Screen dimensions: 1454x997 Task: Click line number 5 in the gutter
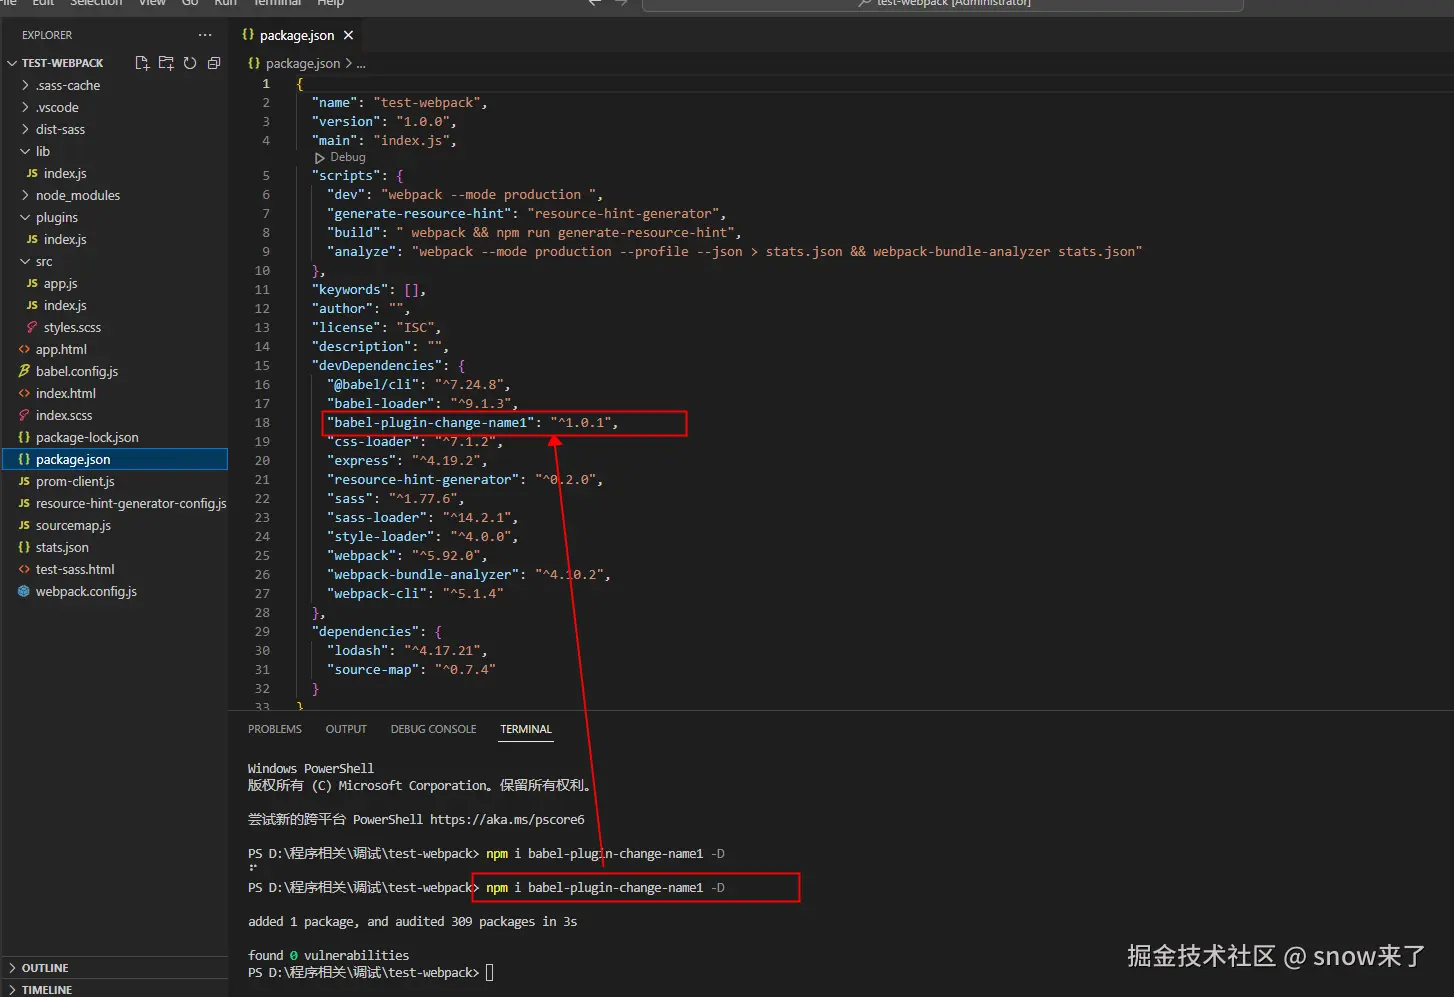266,175
